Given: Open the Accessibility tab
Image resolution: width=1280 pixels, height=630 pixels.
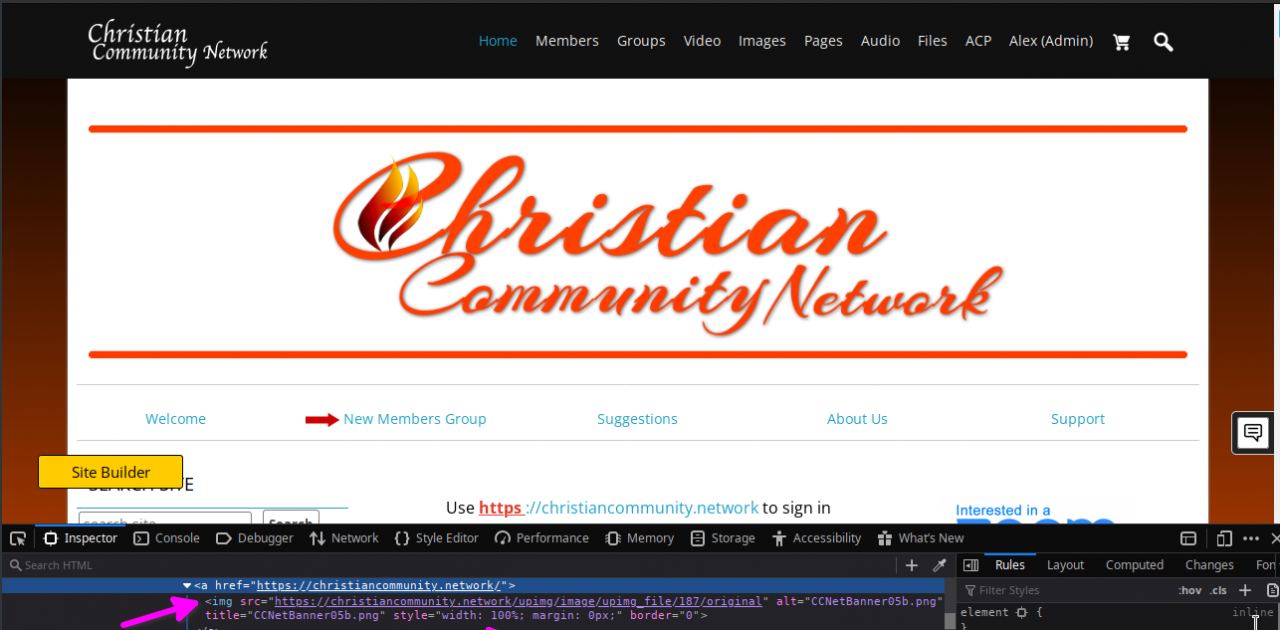Looking at the screenshot, I should tap(816, 538).
